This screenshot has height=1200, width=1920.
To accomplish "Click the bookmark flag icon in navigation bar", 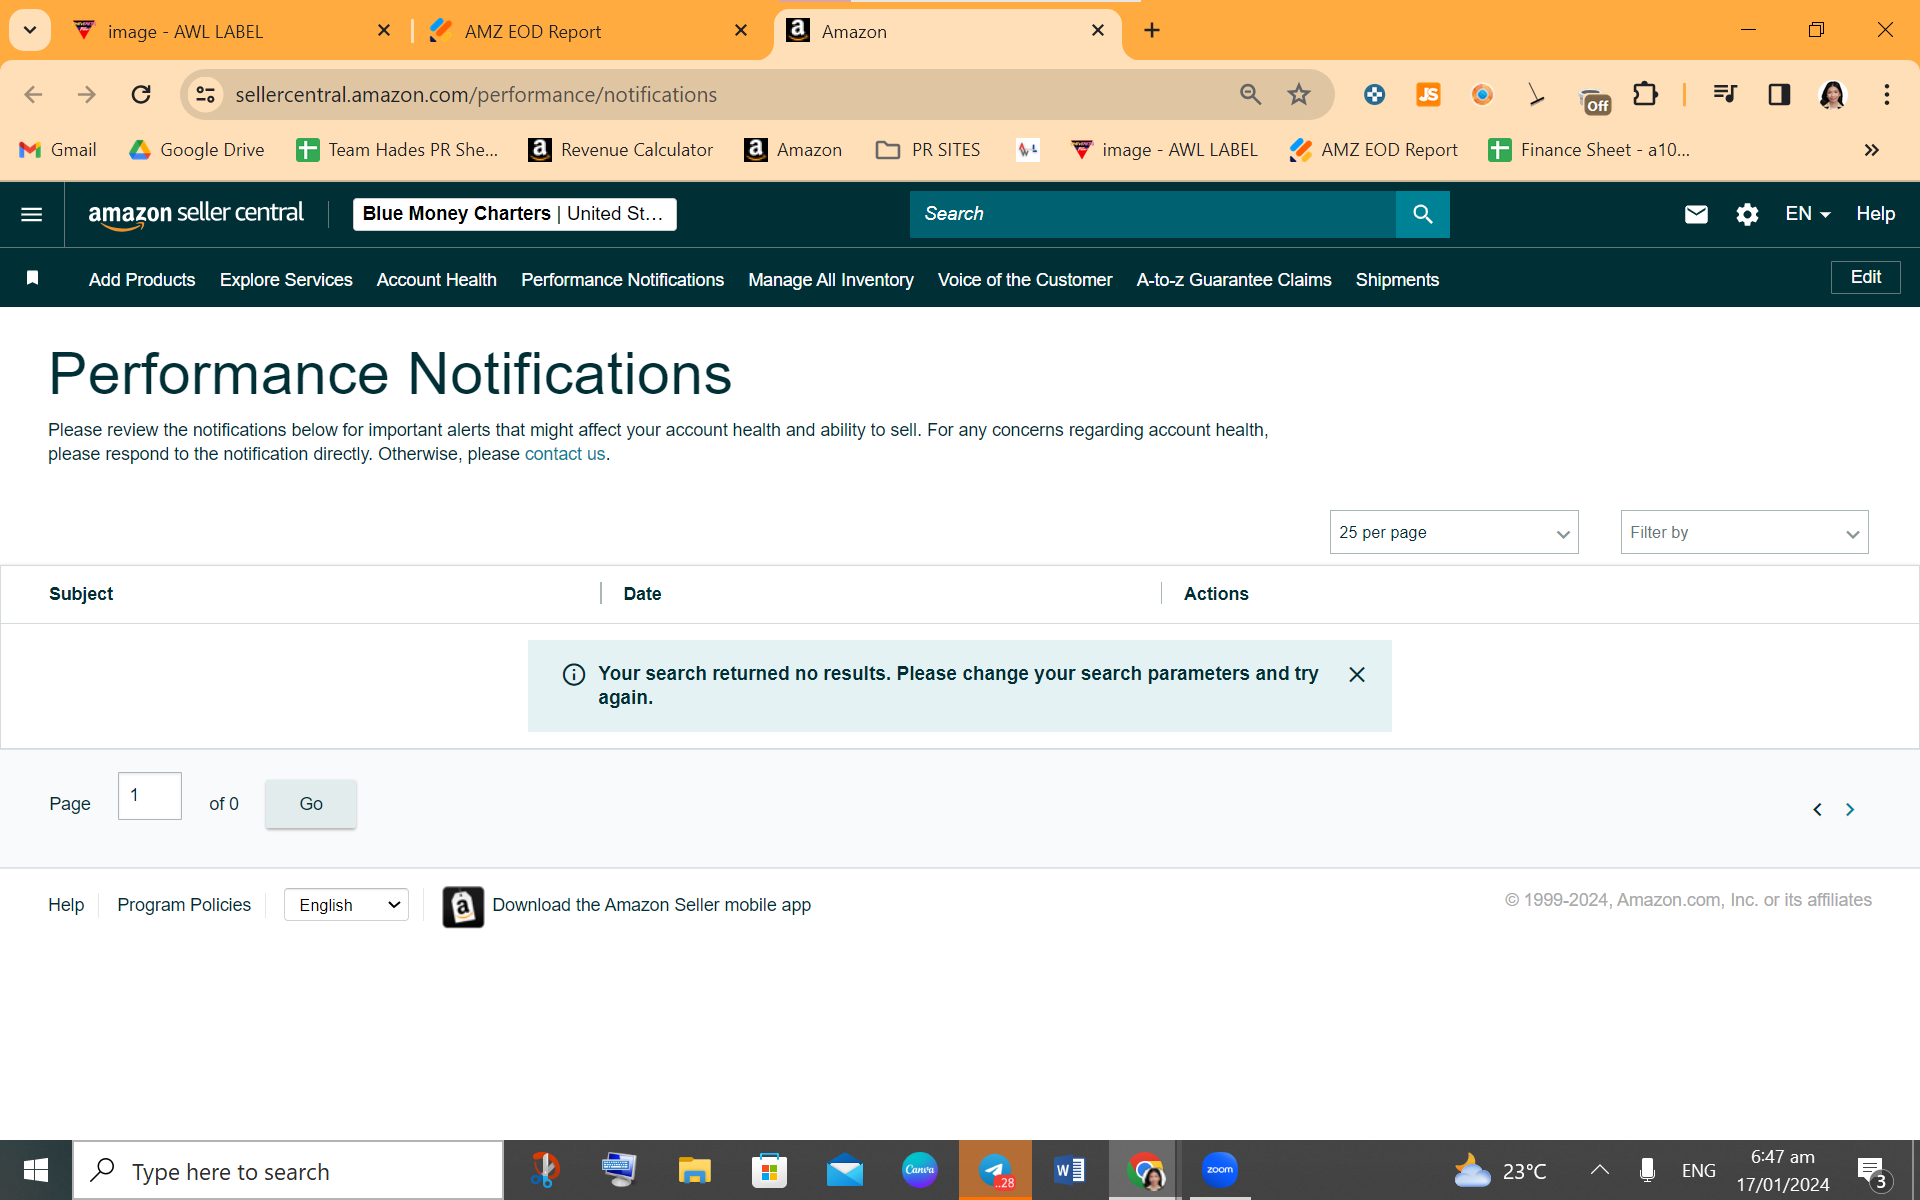I will coord(32,278).
